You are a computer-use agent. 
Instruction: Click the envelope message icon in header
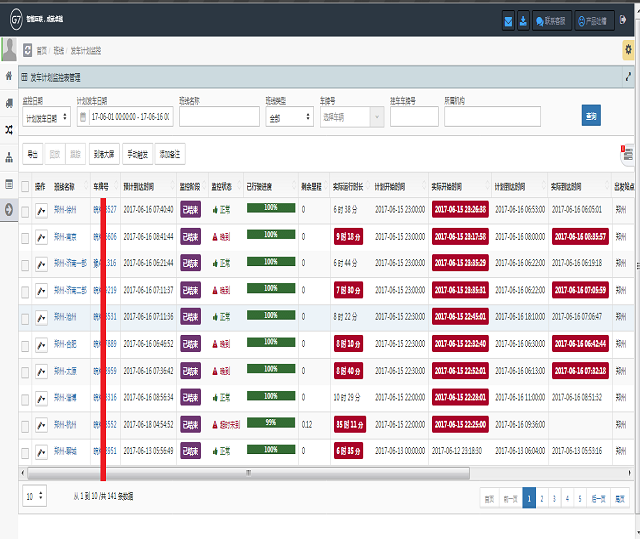509,20
